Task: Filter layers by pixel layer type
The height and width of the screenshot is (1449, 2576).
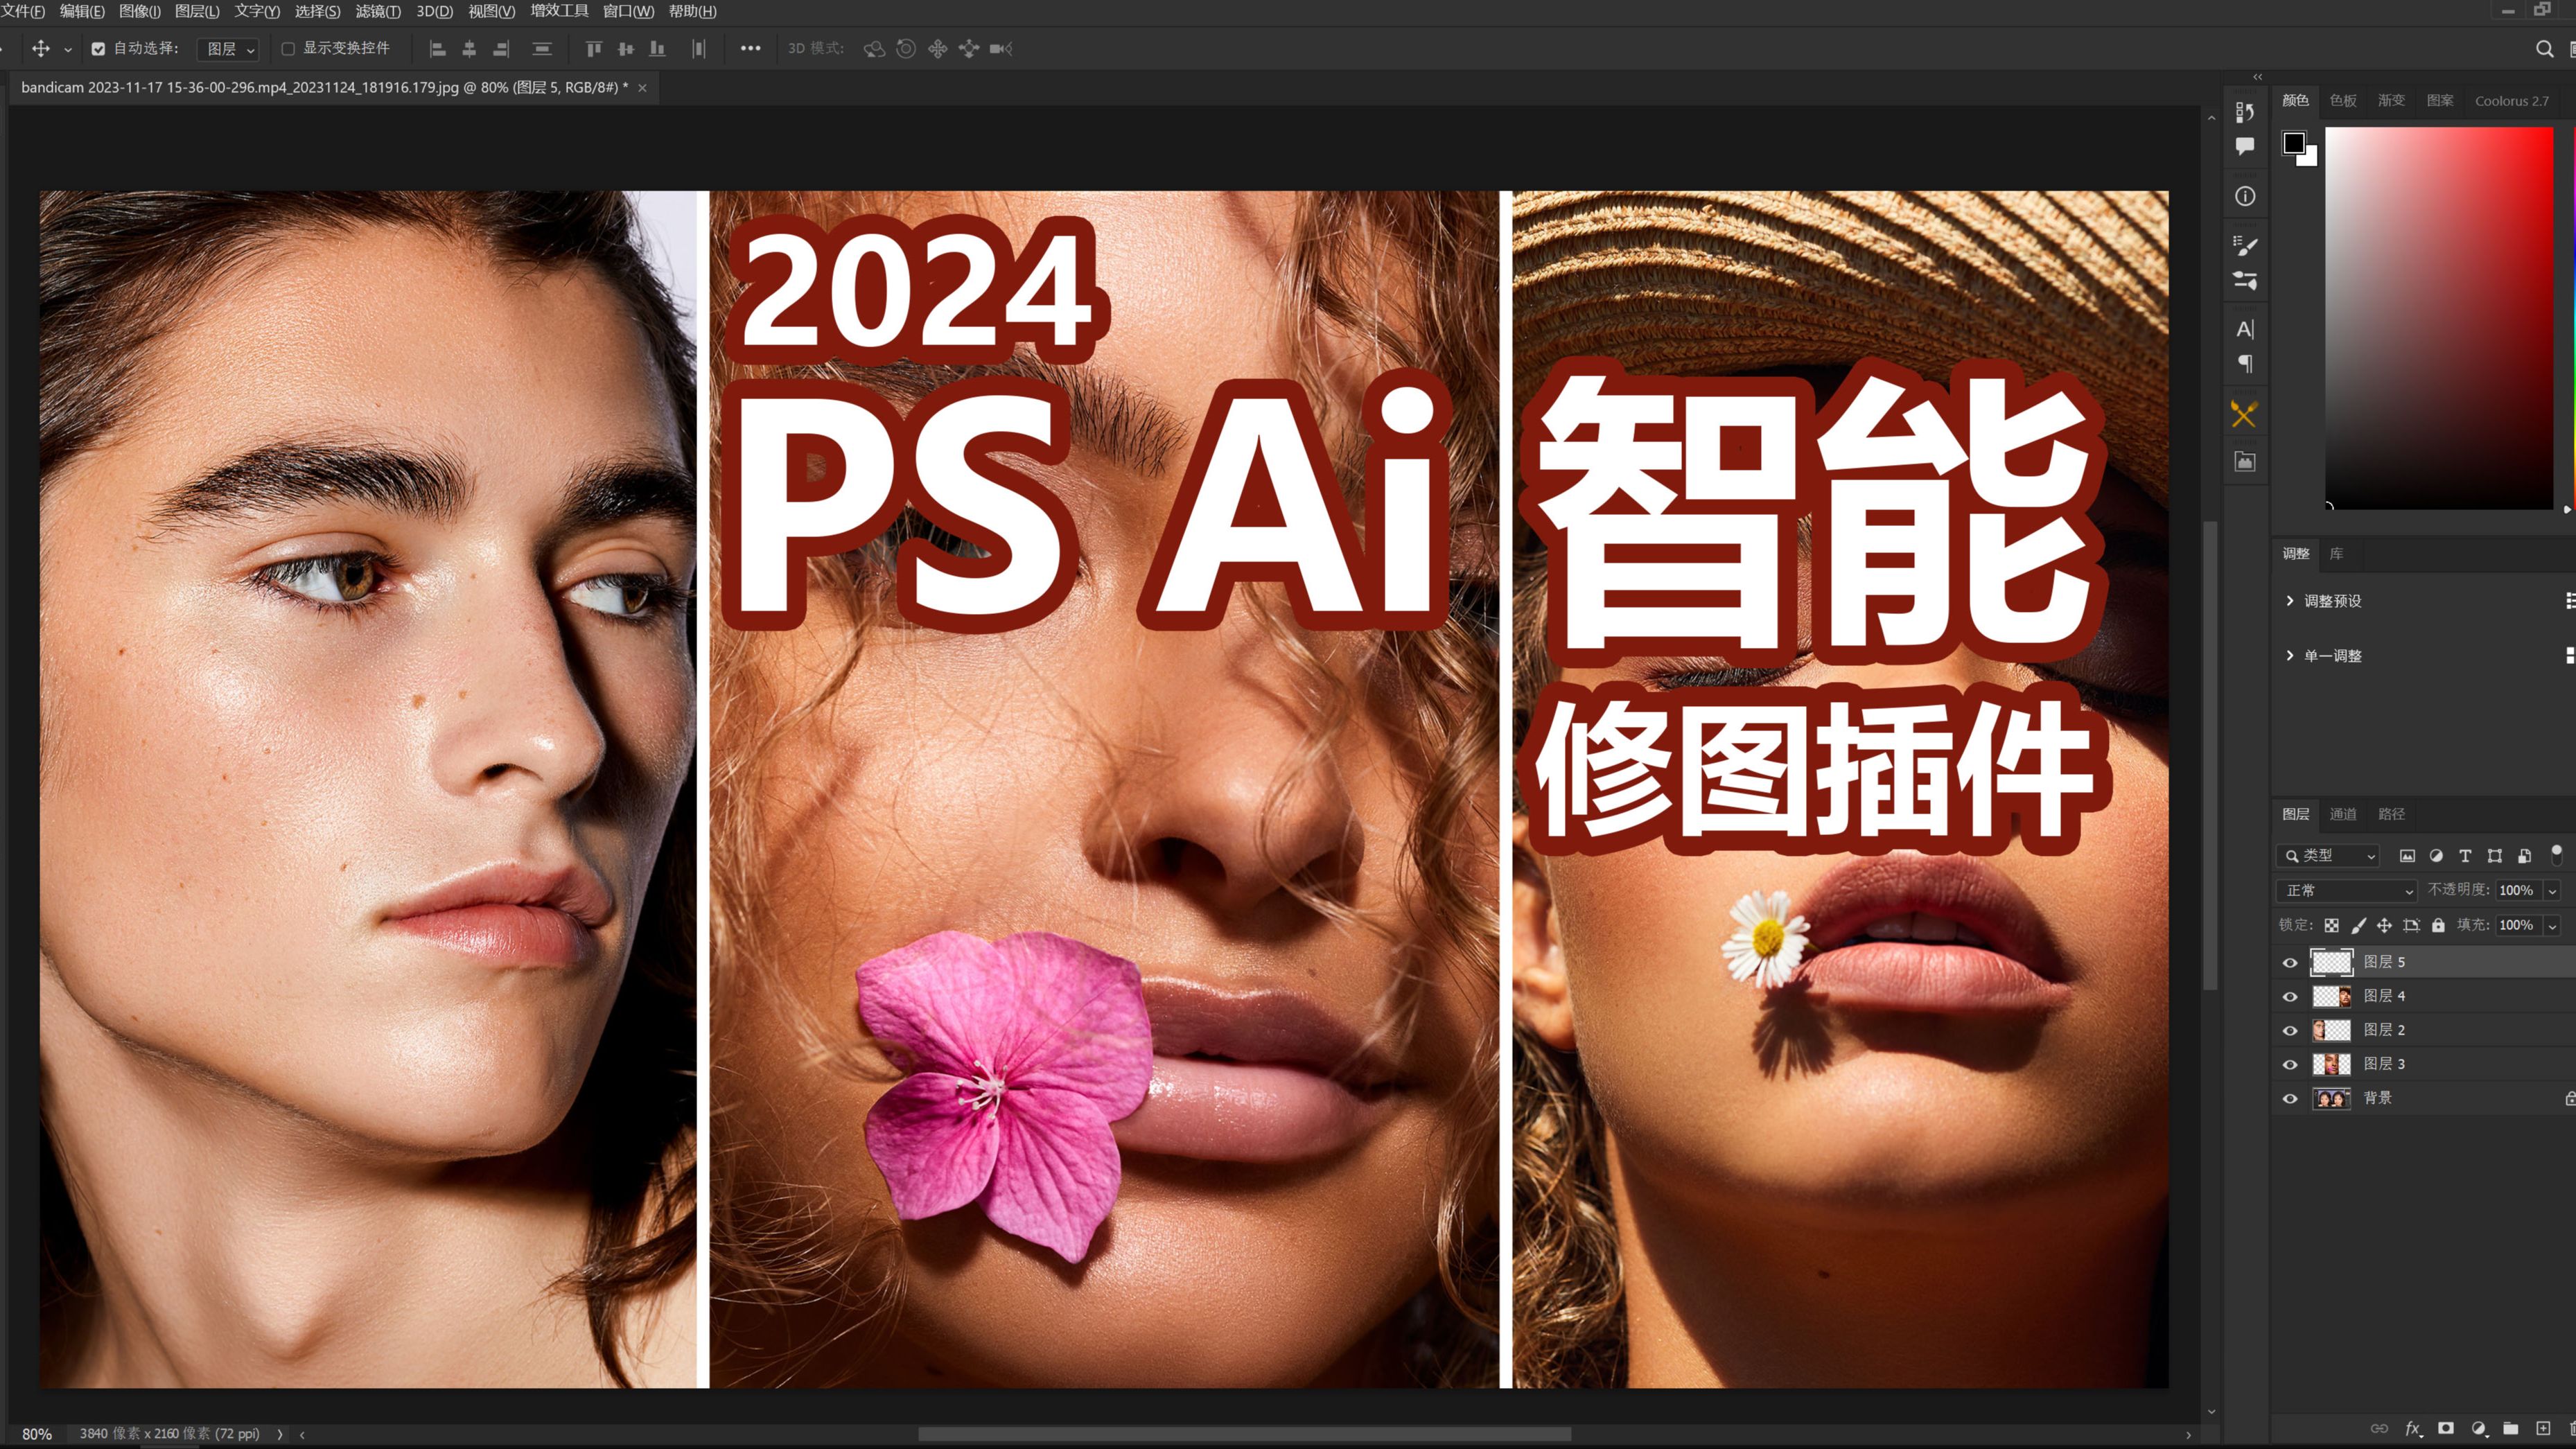Action: pyautogui.click(x=2407, y=856)
